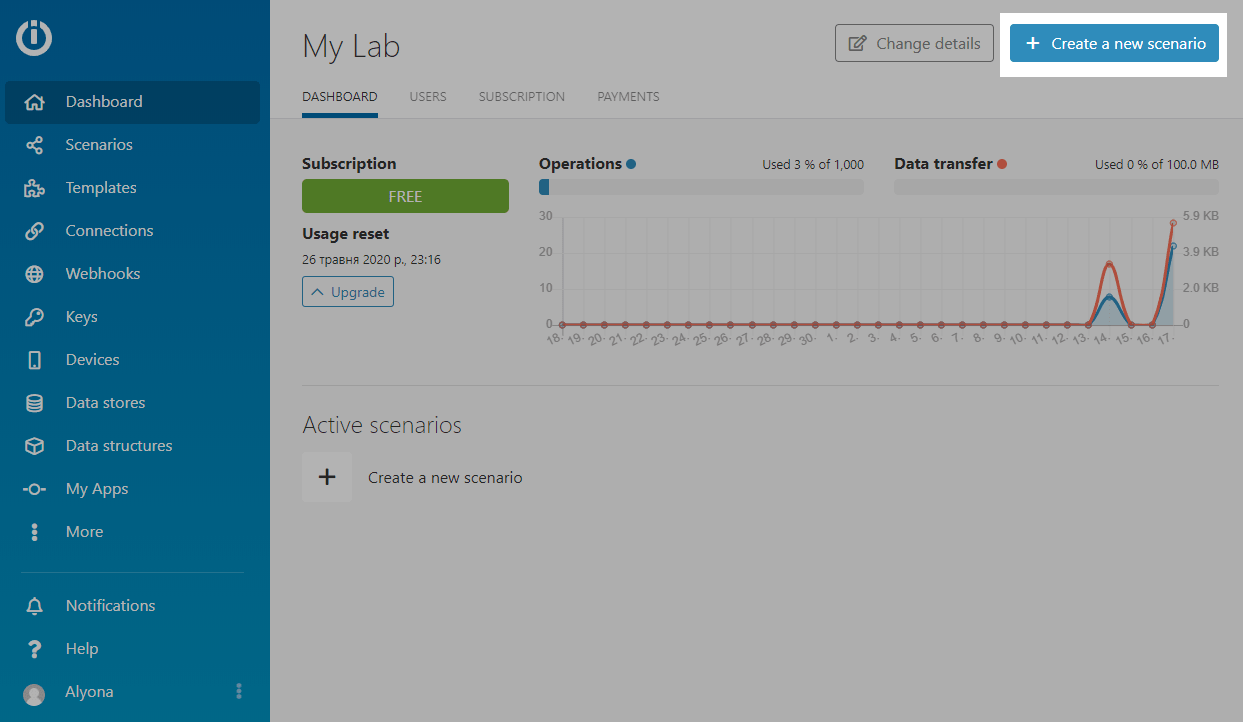This screenshot has width=1243, height=722.
Task: Expand the More sidebar menu
Action: click(84, 532)
